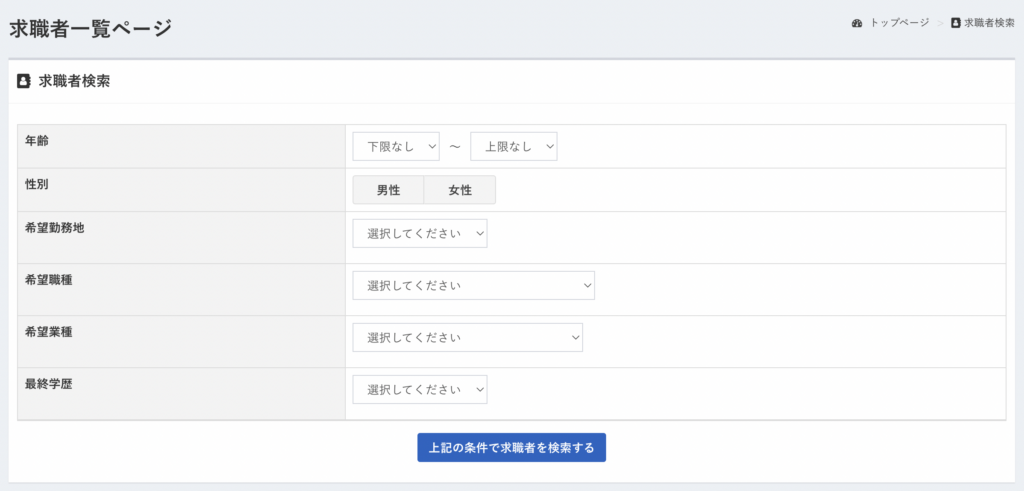1024x491 pixels.
Task: Click the dashboard icon beside トップページ
Action: [x=857, y=23]
